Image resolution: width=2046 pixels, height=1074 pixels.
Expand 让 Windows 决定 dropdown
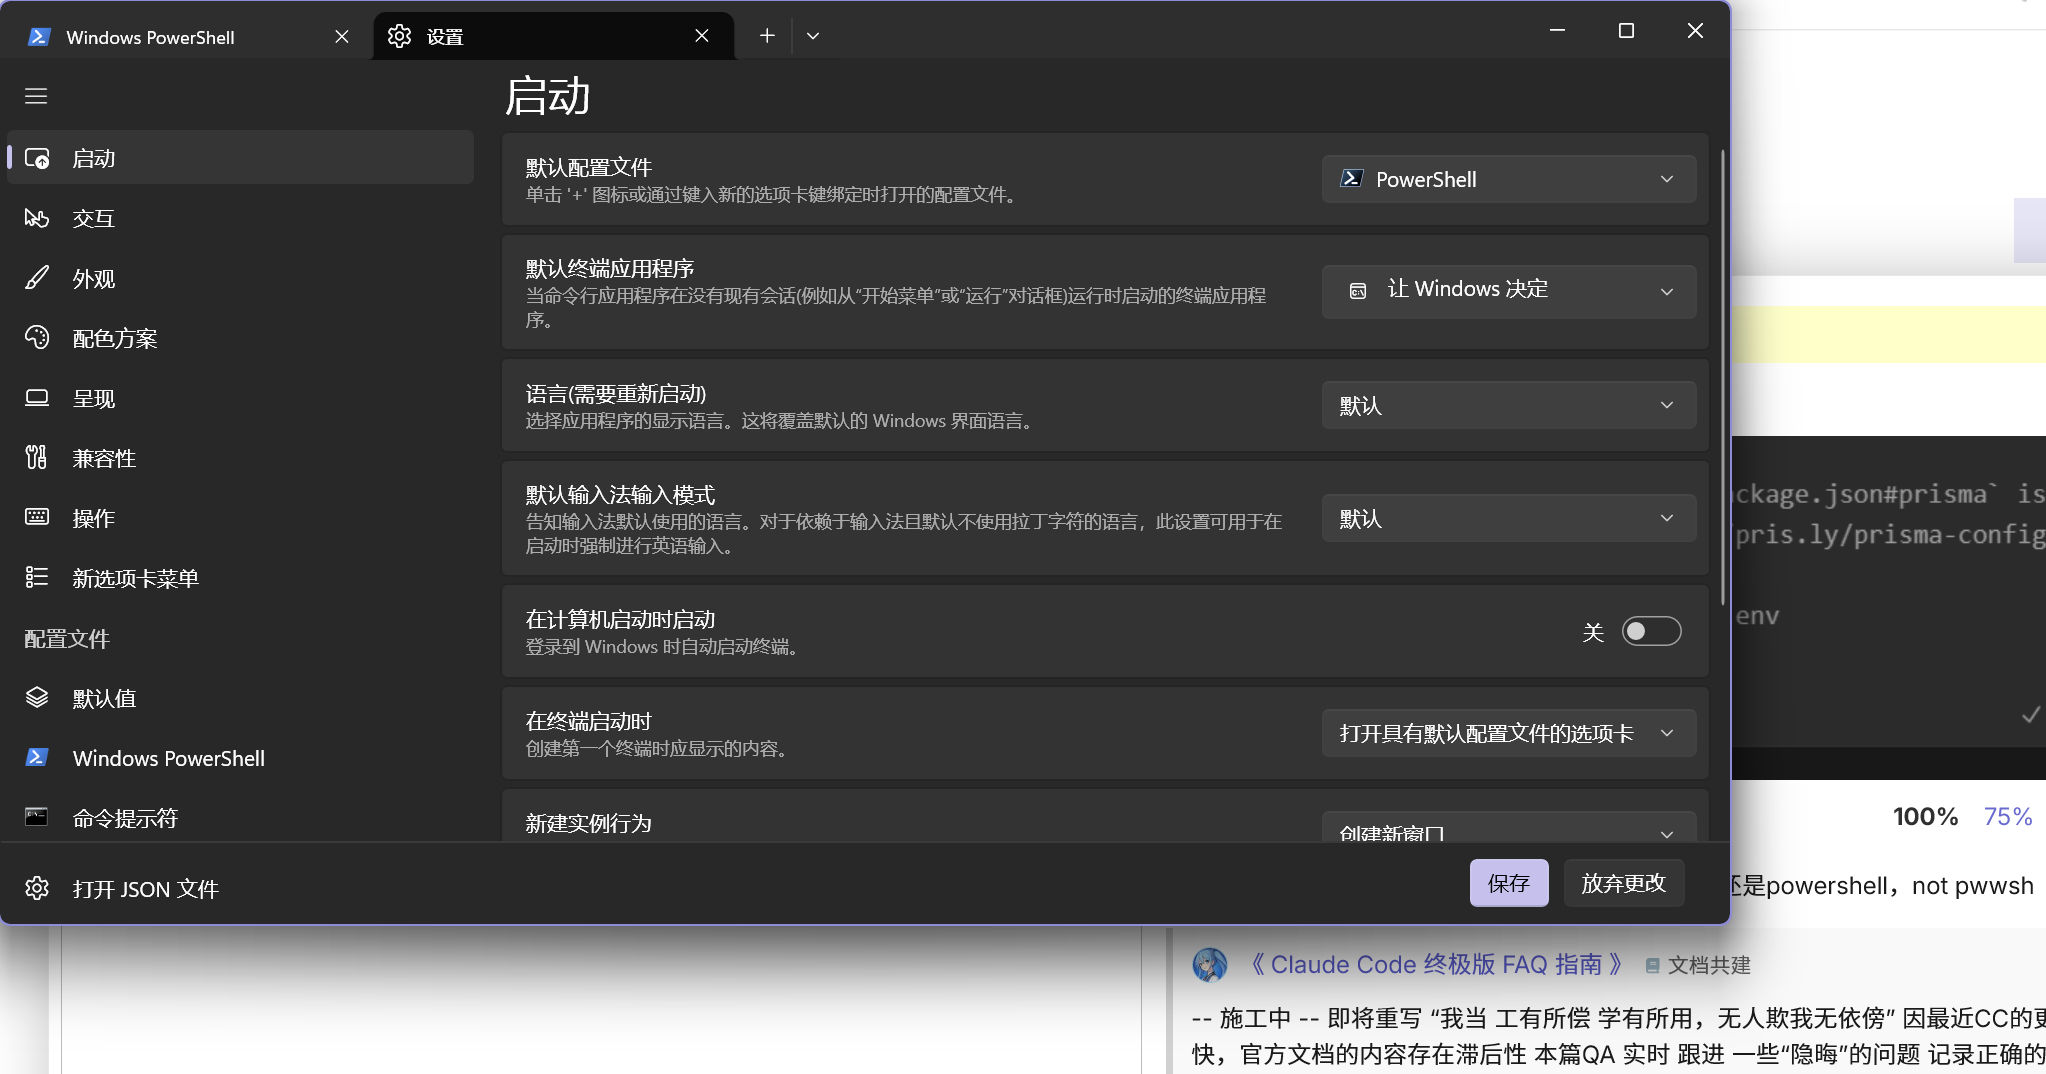coord(1509,291)
